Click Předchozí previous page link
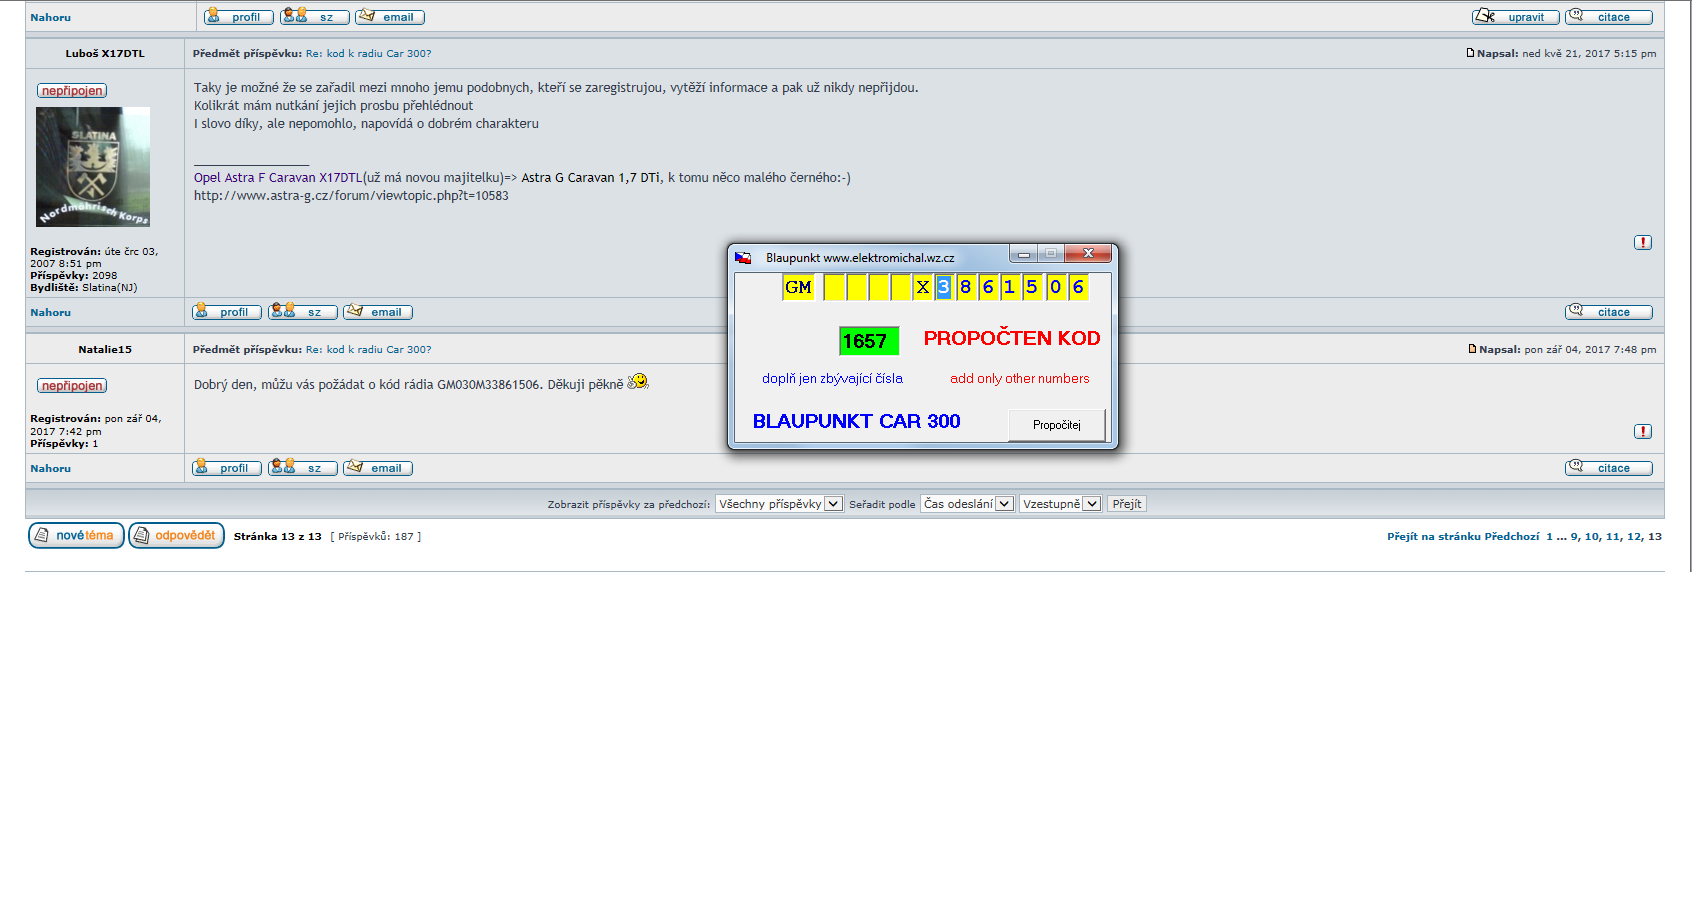Image resolution: width=1692 pixels, height=905 pixels. [1511, 537]
